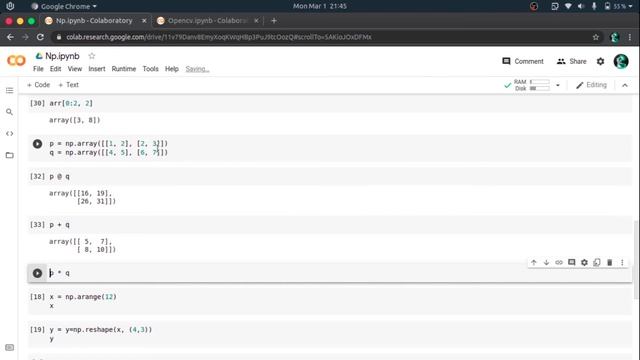Open the Chrome three-dot menu

[x=630, y=37]
